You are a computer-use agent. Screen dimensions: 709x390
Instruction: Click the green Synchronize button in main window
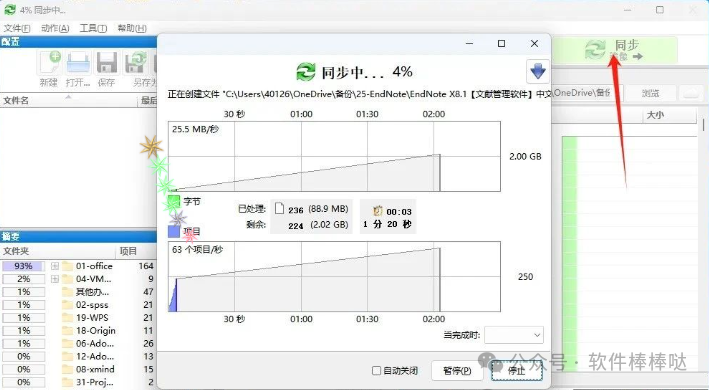[614, 50]
